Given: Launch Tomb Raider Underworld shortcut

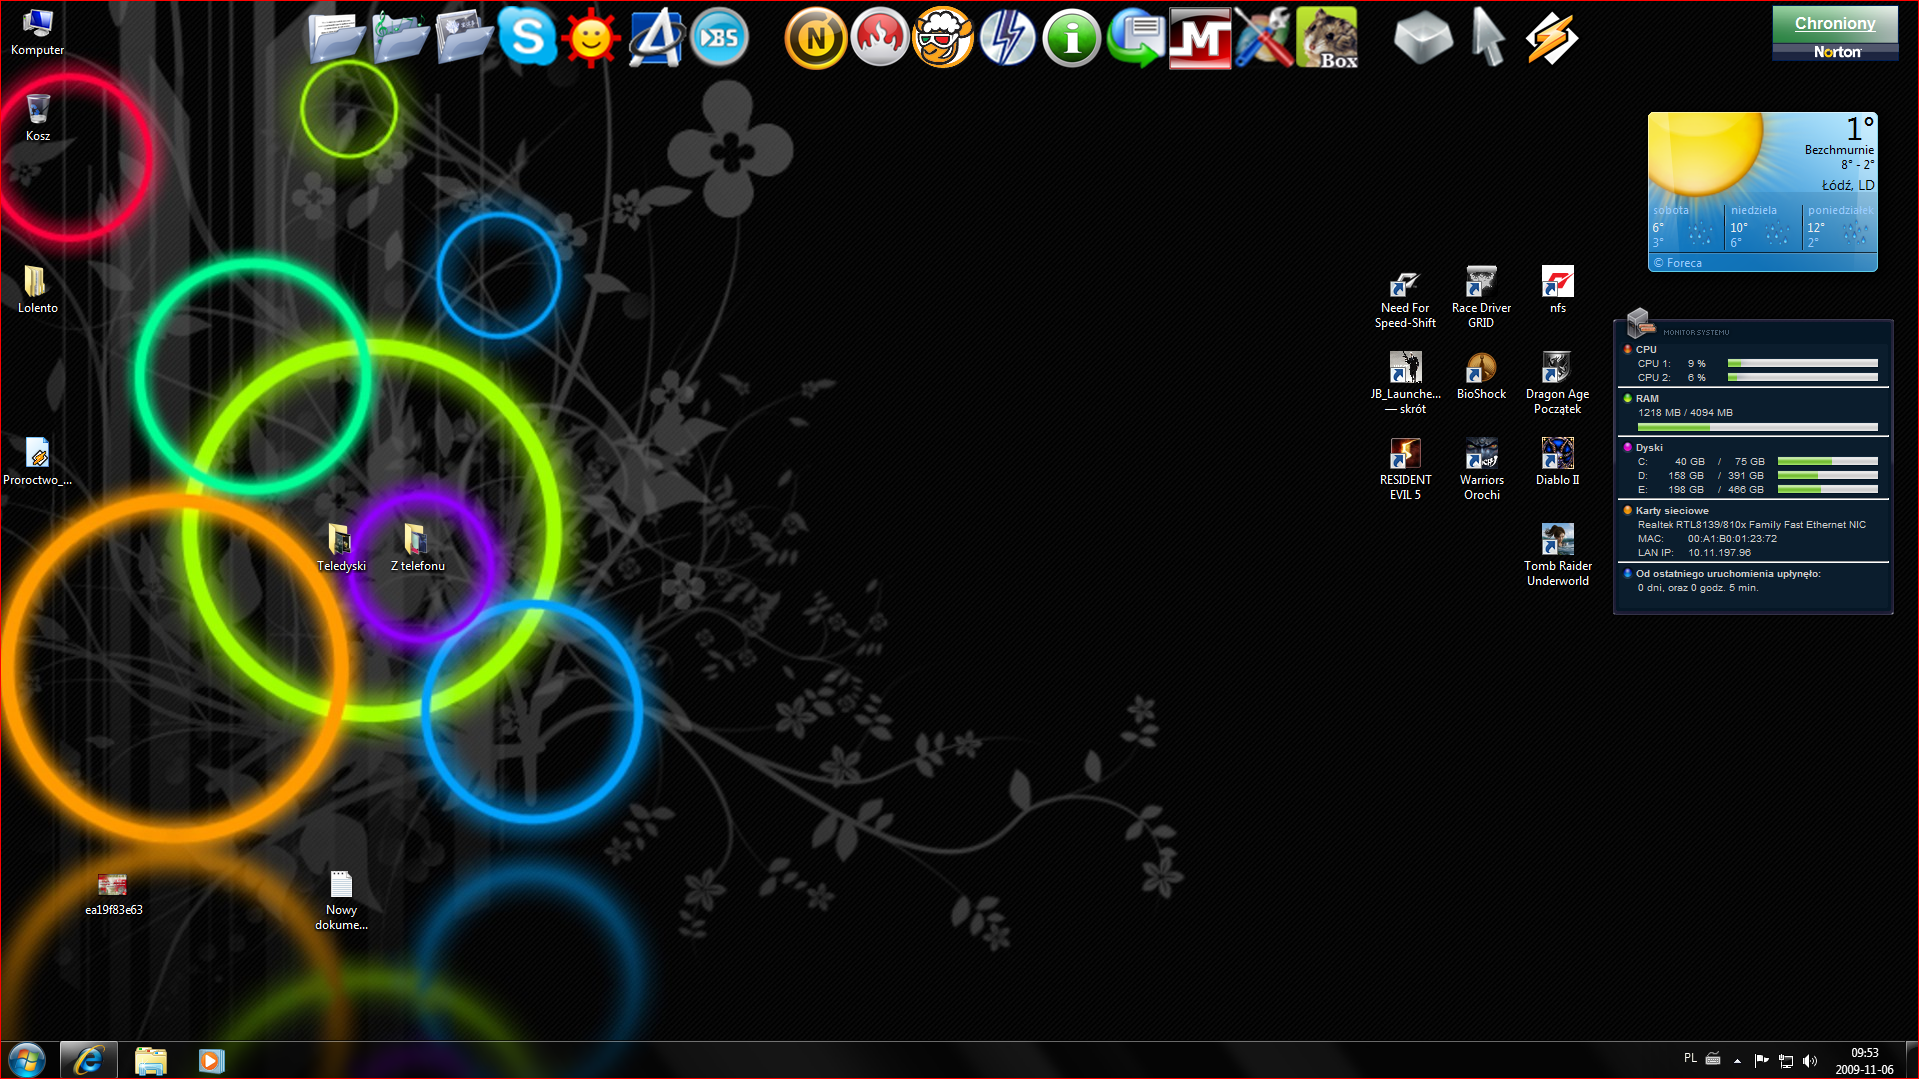Looking at the screenshot, I should tap(1557, 555).
